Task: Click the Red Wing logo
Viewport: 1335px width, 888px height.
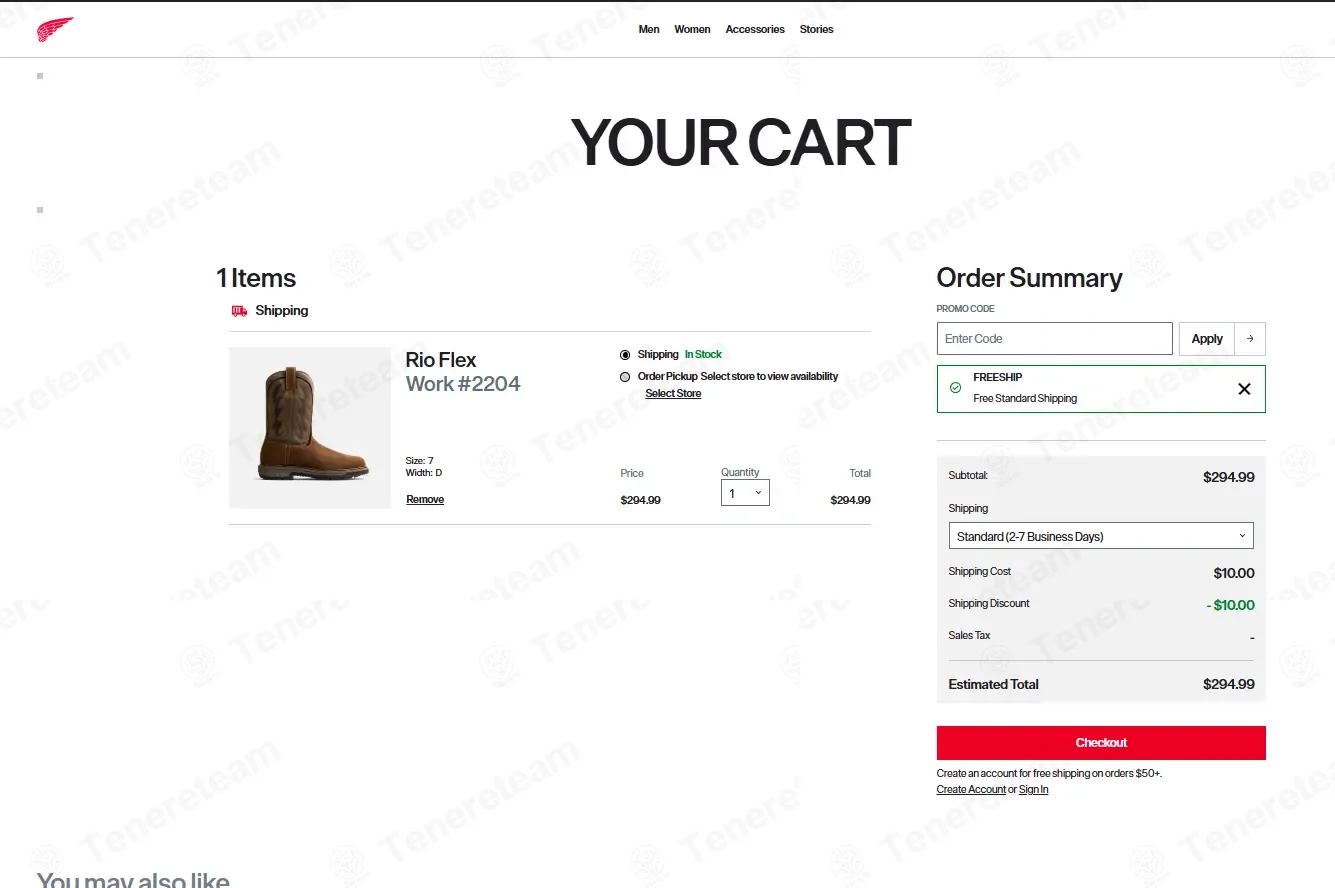Action: [x=55, y=30]
